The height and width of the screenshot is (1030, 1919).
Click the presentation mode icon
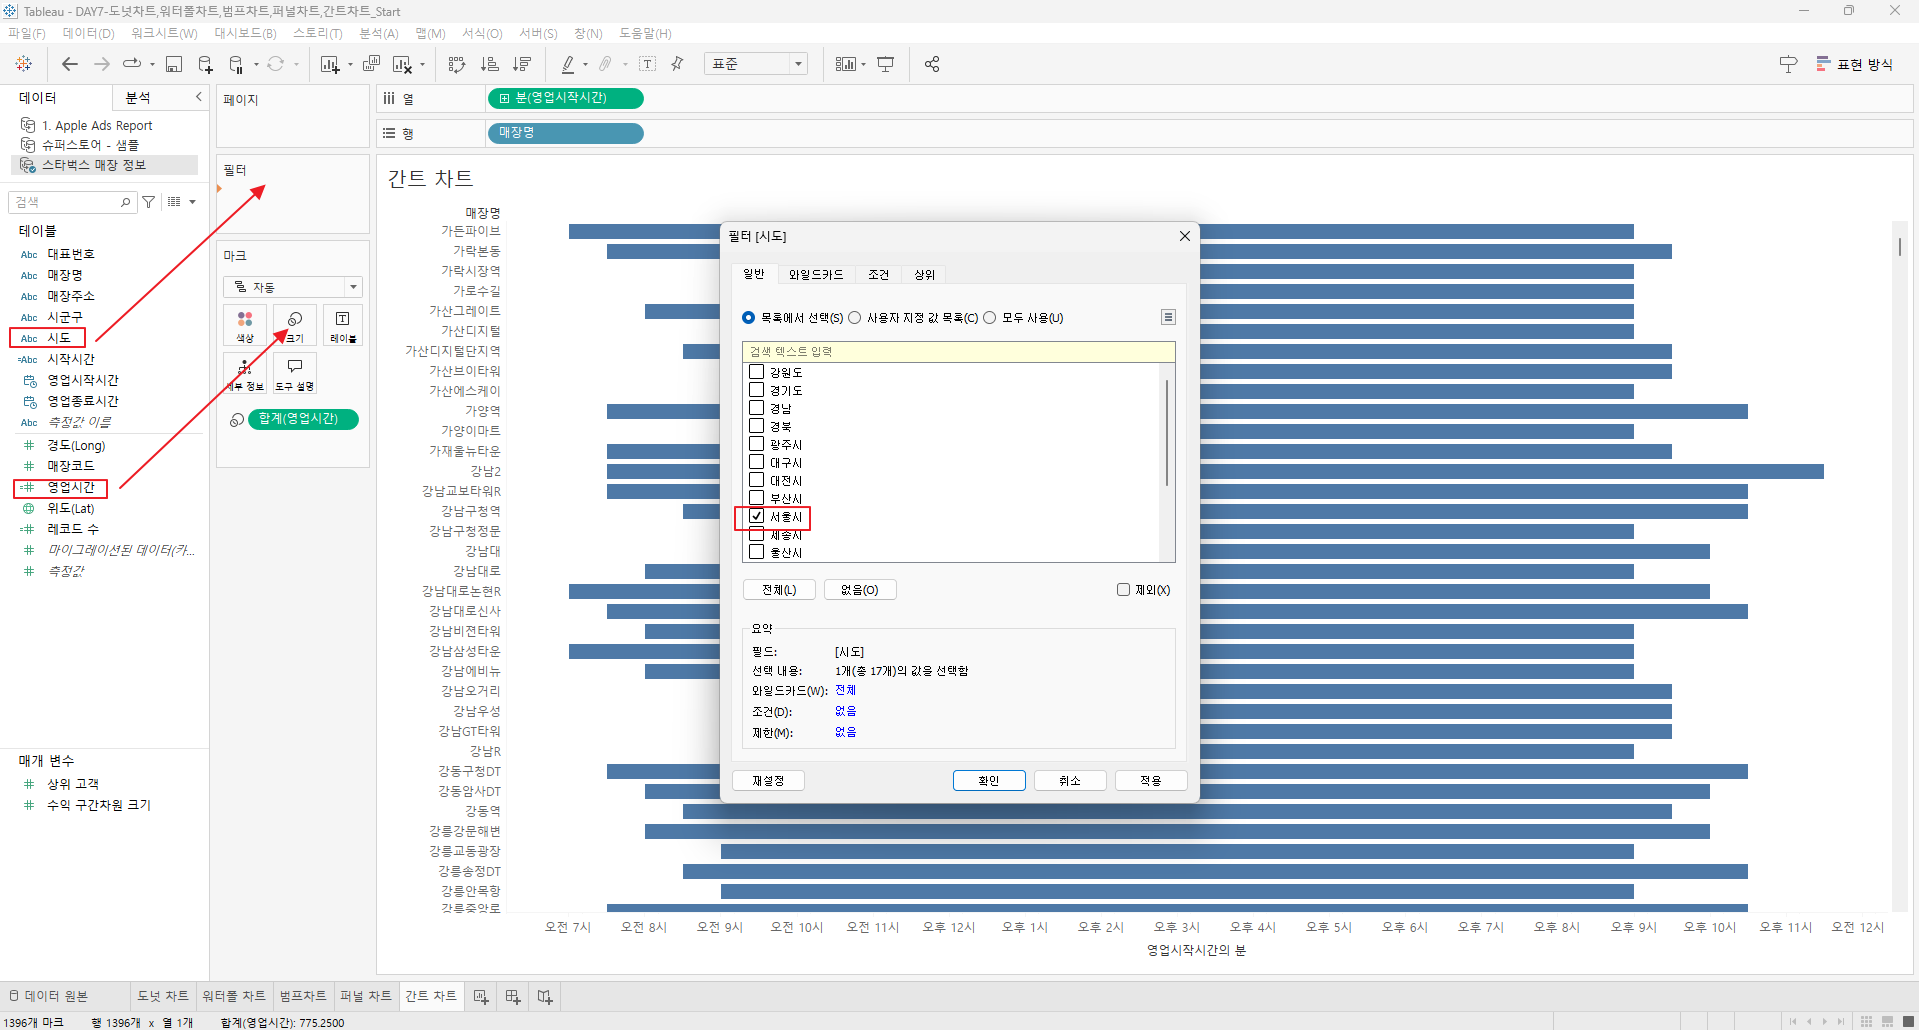pyautogui.click(x=886, y=64)
